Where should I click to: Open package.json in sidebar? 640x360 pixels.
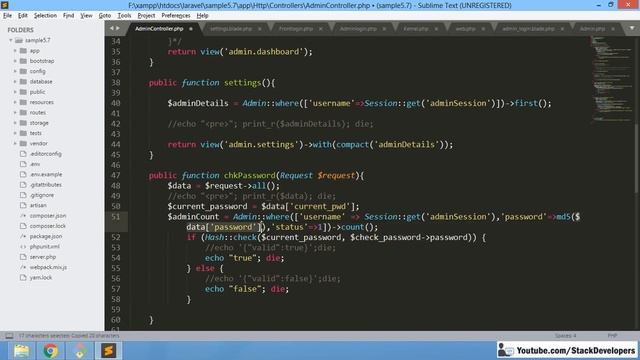(46, 236)
